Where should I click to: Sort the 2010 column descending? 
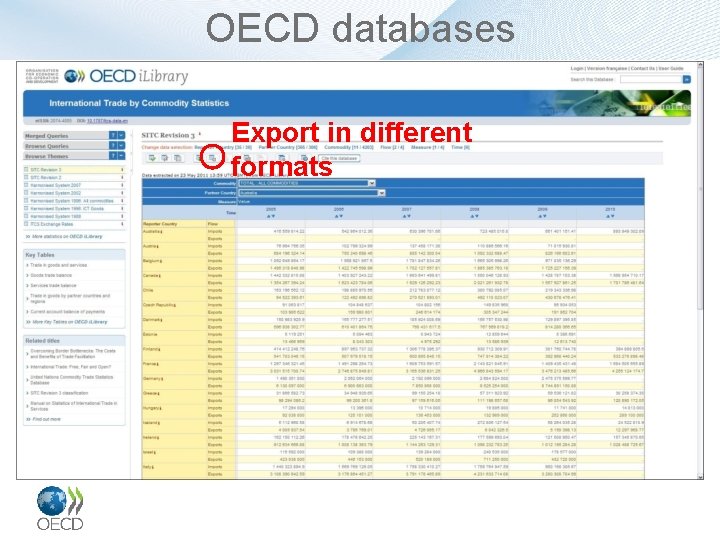click(613, 216)
